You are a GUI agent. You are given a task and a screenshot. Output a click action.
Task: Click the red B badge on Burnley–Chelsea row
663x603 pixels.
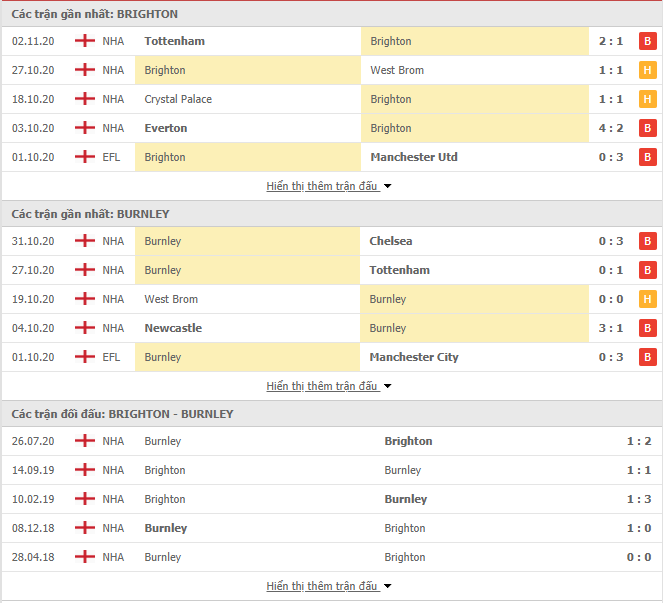click(647, 241)
